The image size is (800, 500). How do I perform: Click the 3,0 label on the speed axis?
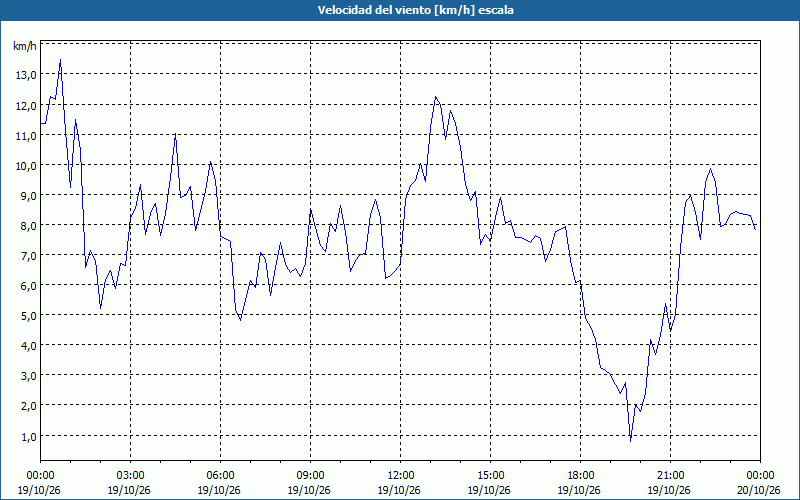(28, 376)
